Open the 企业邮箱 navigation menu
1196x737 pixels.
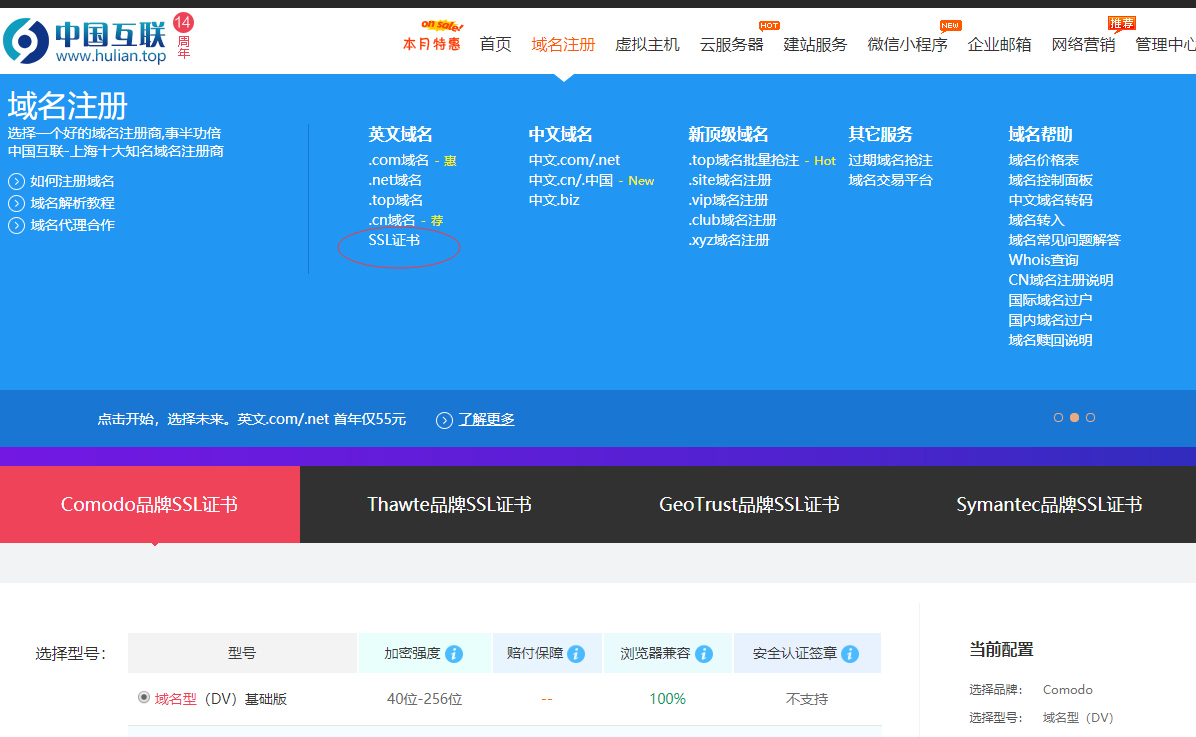click(x=999, y=44)
